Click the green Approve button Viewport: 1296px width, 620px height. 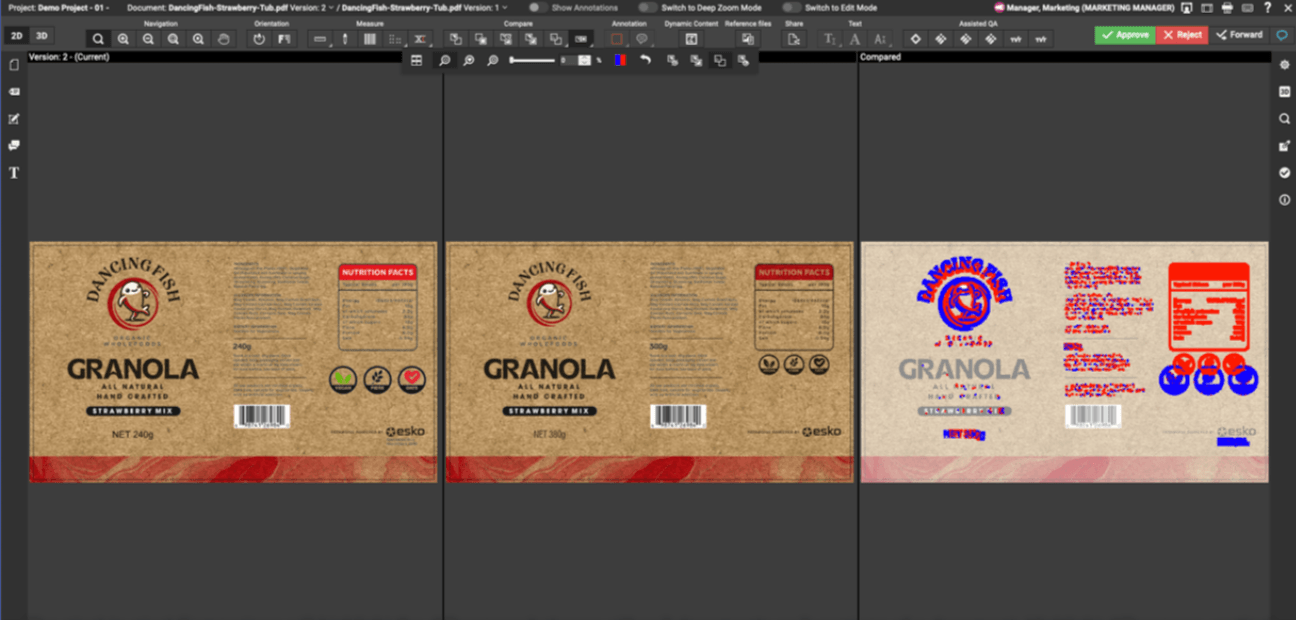(1125, 35)
